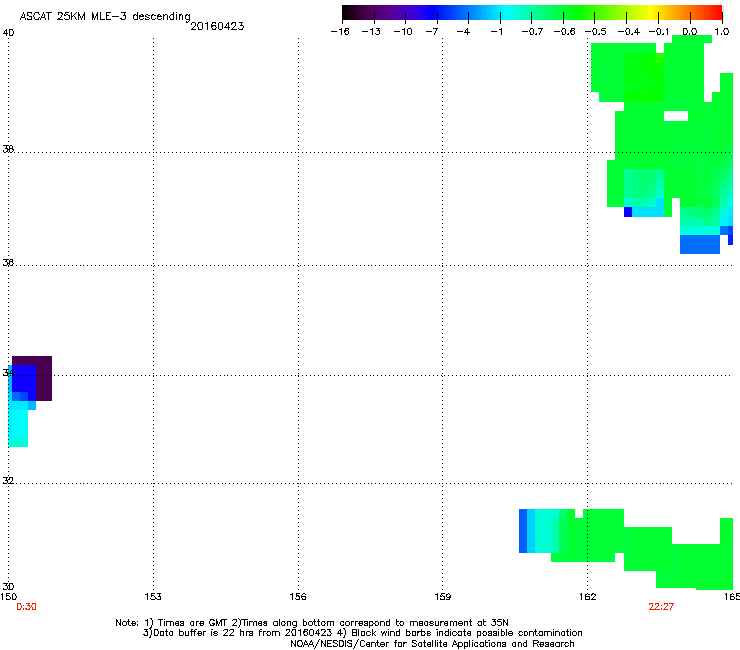Click the -1 colorbar label
Image resolution: width=740 pixels, height=650 pixels.
pos(496,32)
